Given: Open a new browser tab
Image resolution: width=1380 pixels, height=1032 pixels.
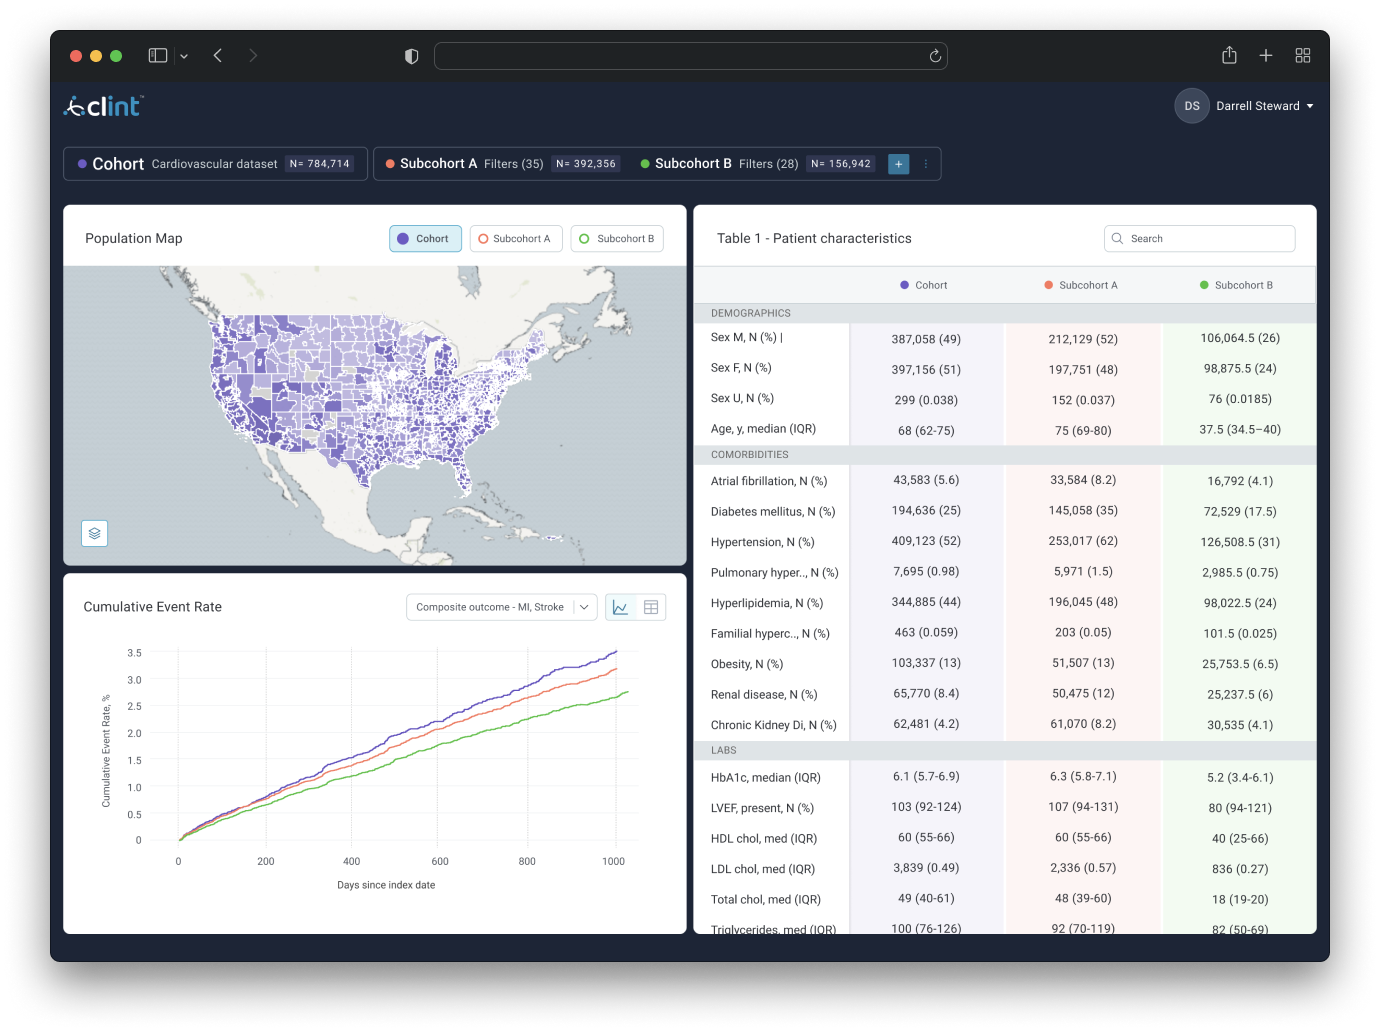Looking at the screenshot, I should tap(1265, 56).
